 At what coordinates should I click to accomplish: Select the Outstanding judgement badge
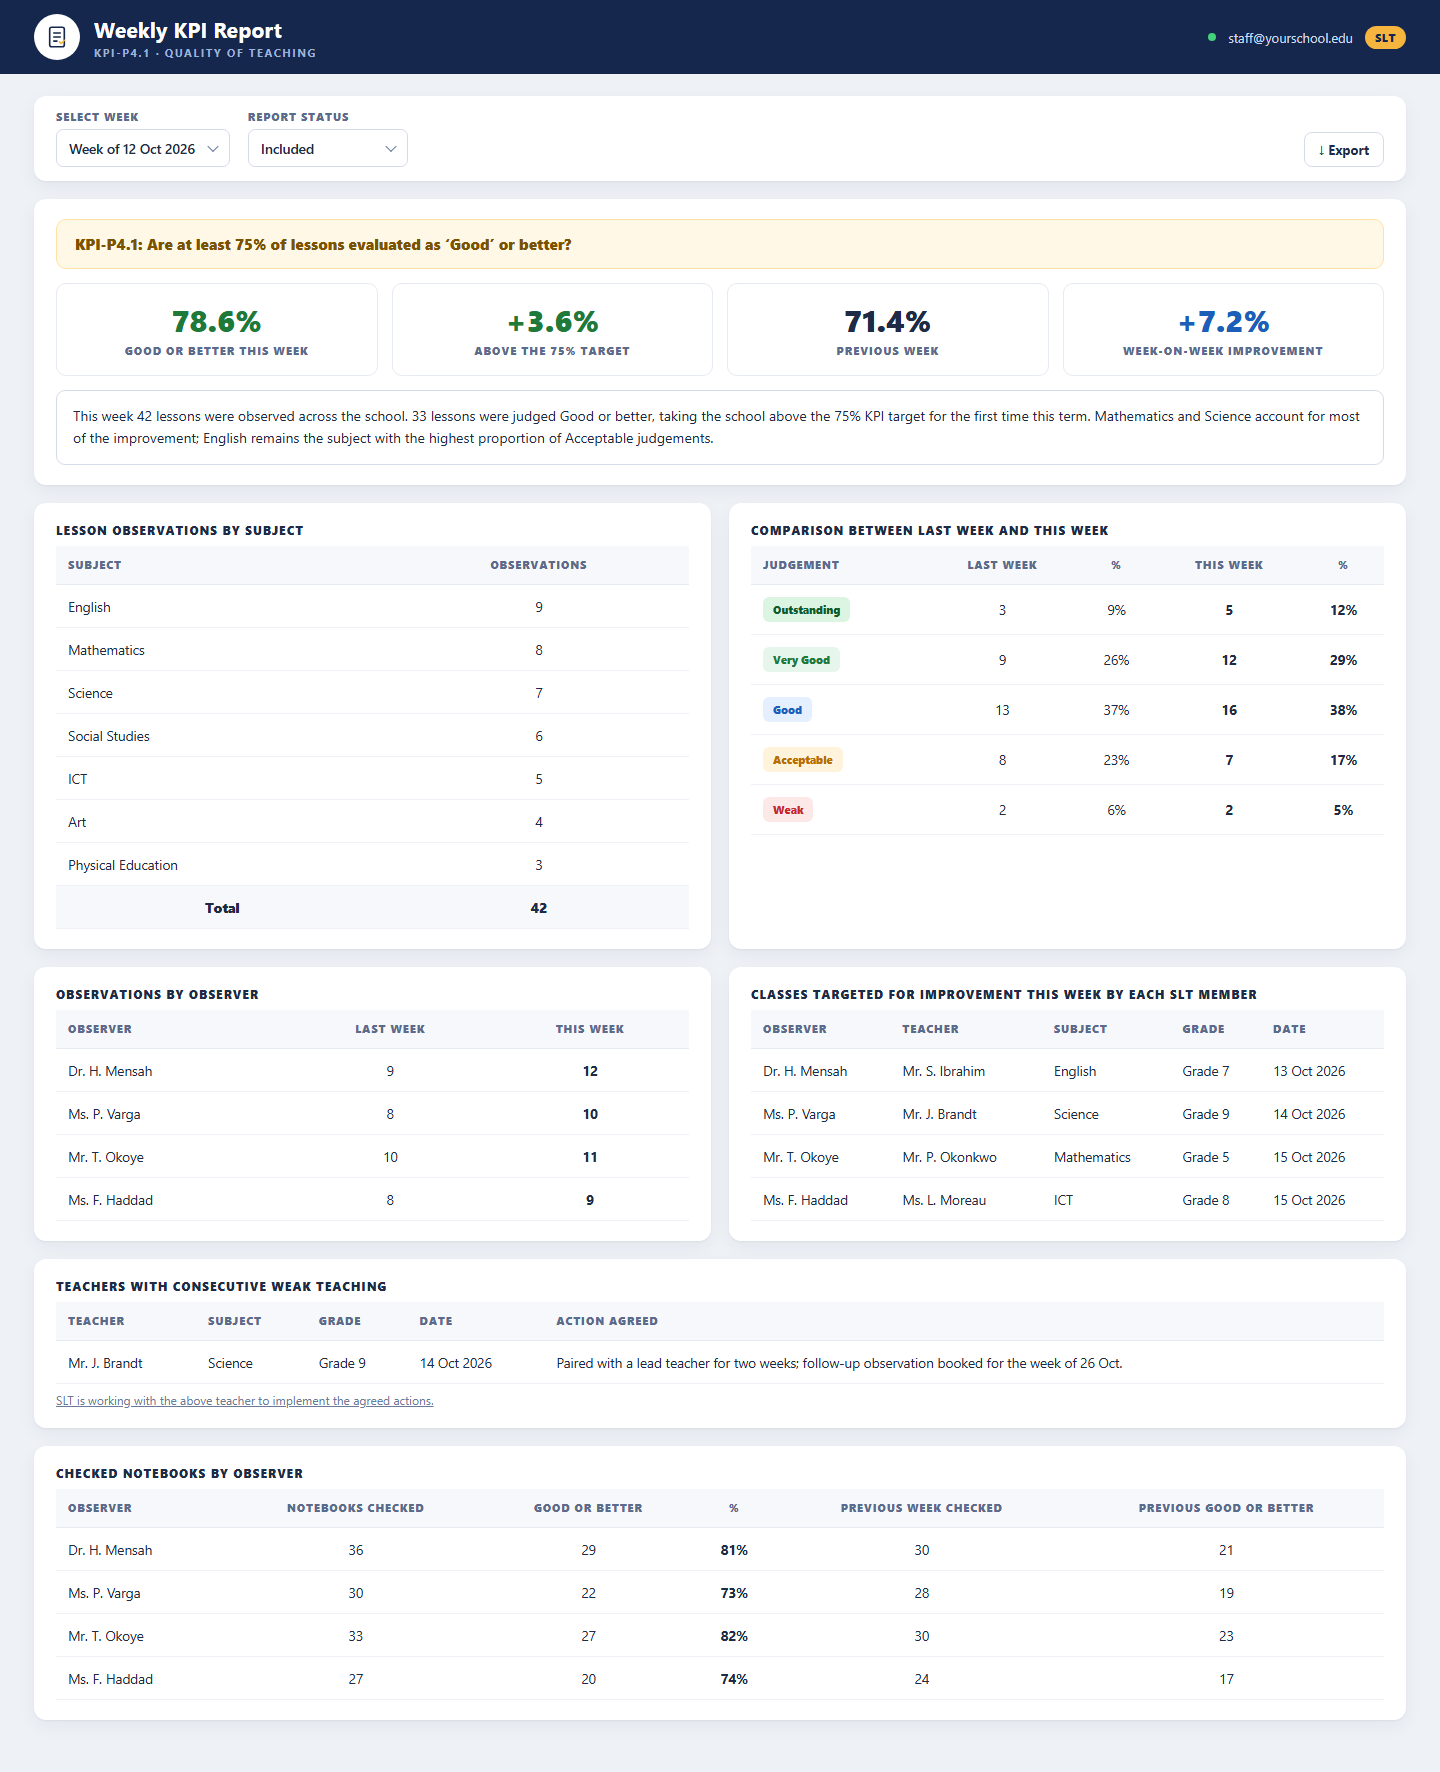(x=806, y=610)
